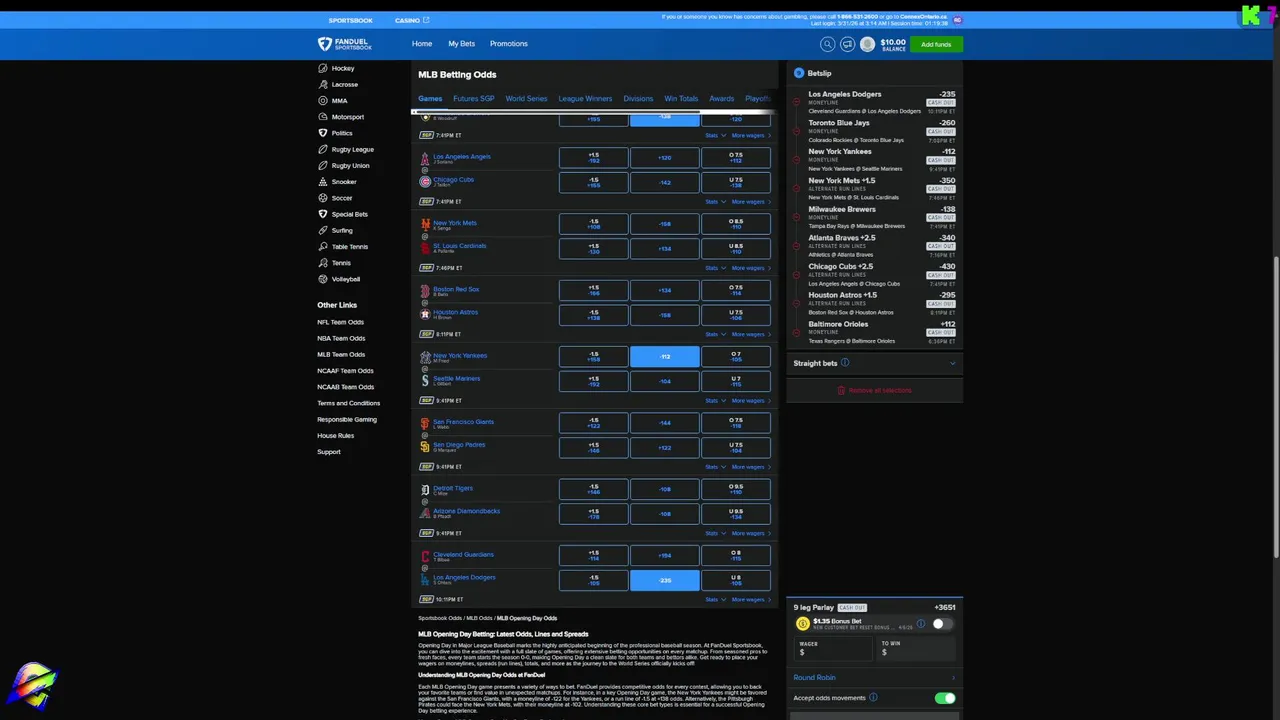1280x720 pixels.
Task: Show info icon next to Straight bets
Action: pos(845,363)
